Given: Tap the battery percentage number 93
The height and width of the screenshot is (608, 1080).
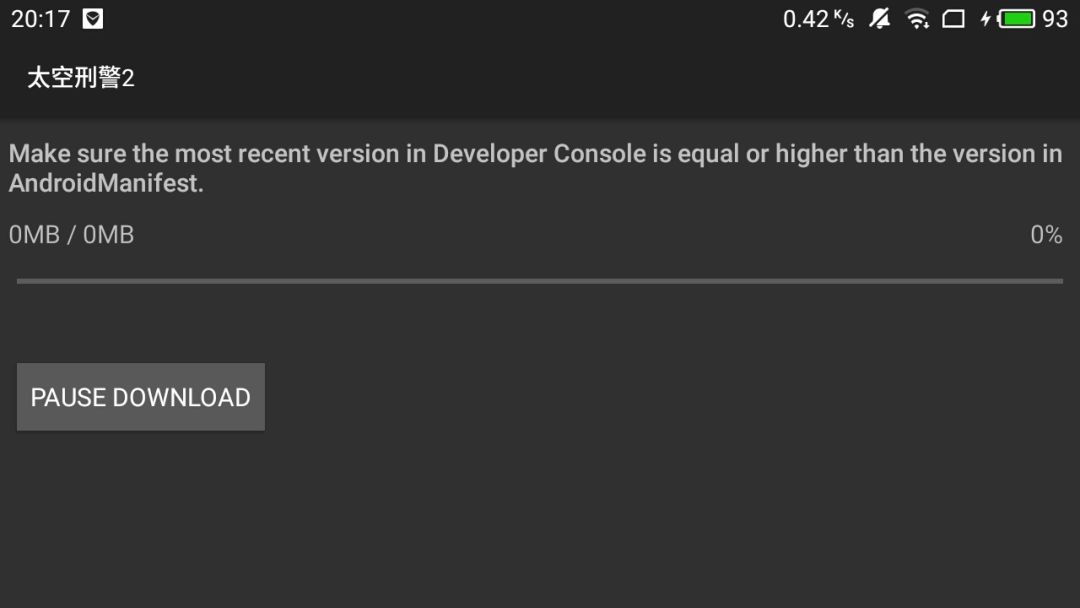Looking at the screenshot, I should tap(1055, 19).
